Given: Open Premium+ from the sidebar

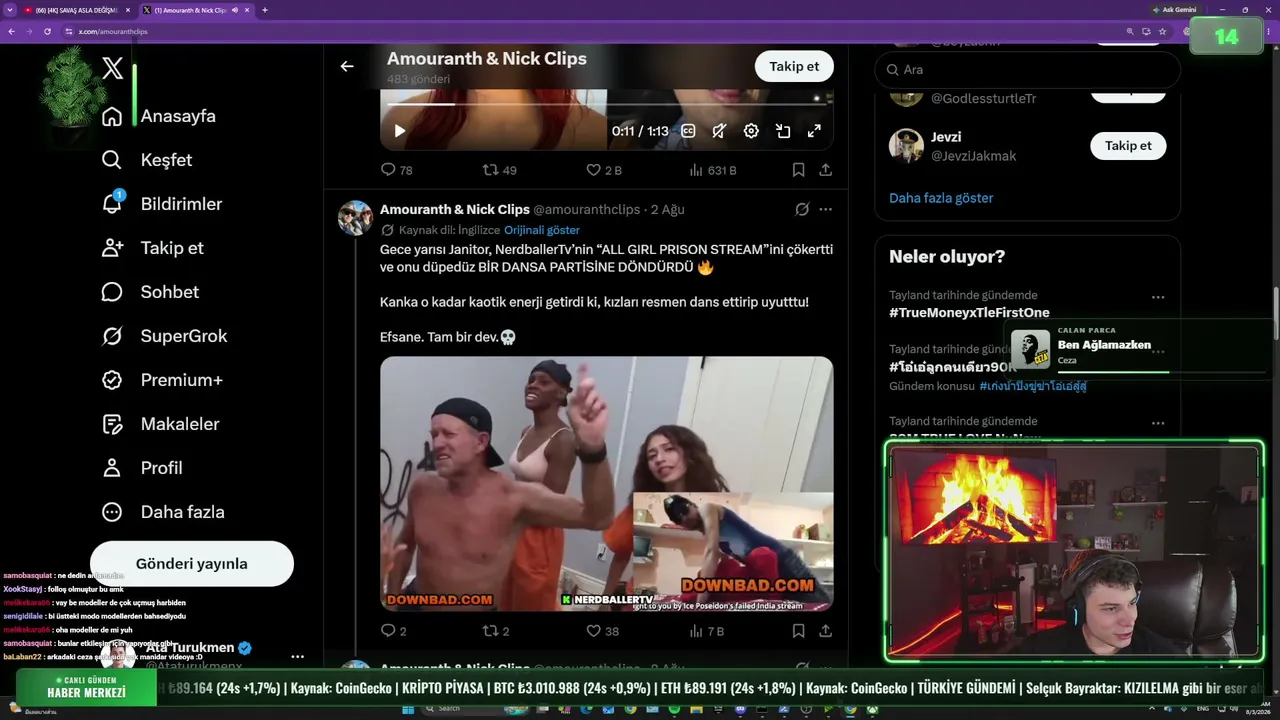Looking at the screenshot, I should 162,380.
